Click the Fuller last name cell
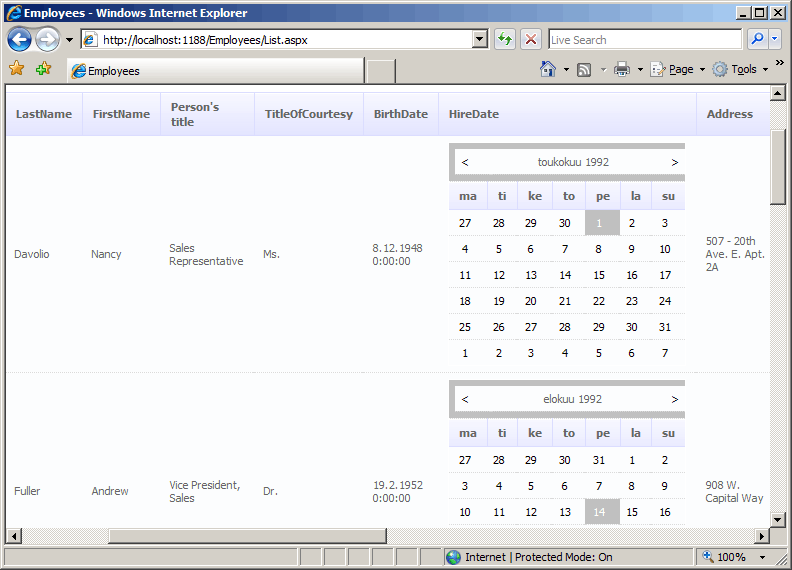The image size is (792, 570). (27, 491)
